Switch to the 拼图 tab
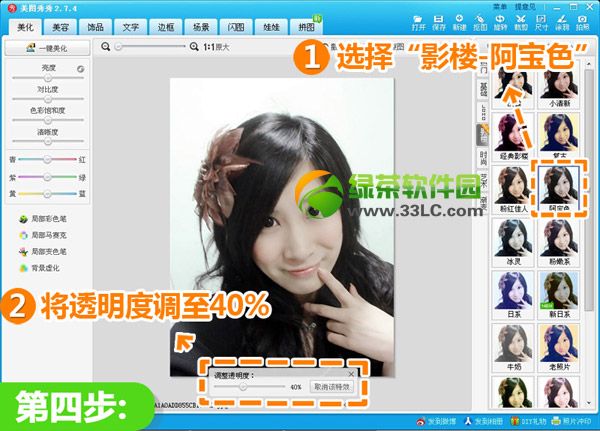This screenshot has width=600, height=431. pos(306,27)
